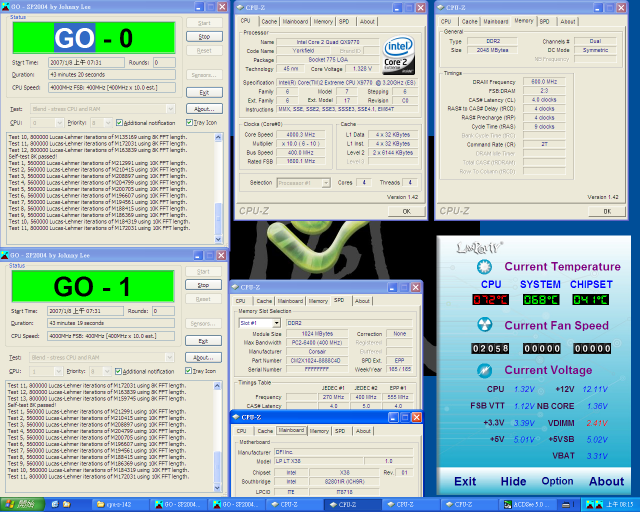640x512 pixels.
Task: Click the red VDIMM 2.41V value
Action: coord(597,423)
